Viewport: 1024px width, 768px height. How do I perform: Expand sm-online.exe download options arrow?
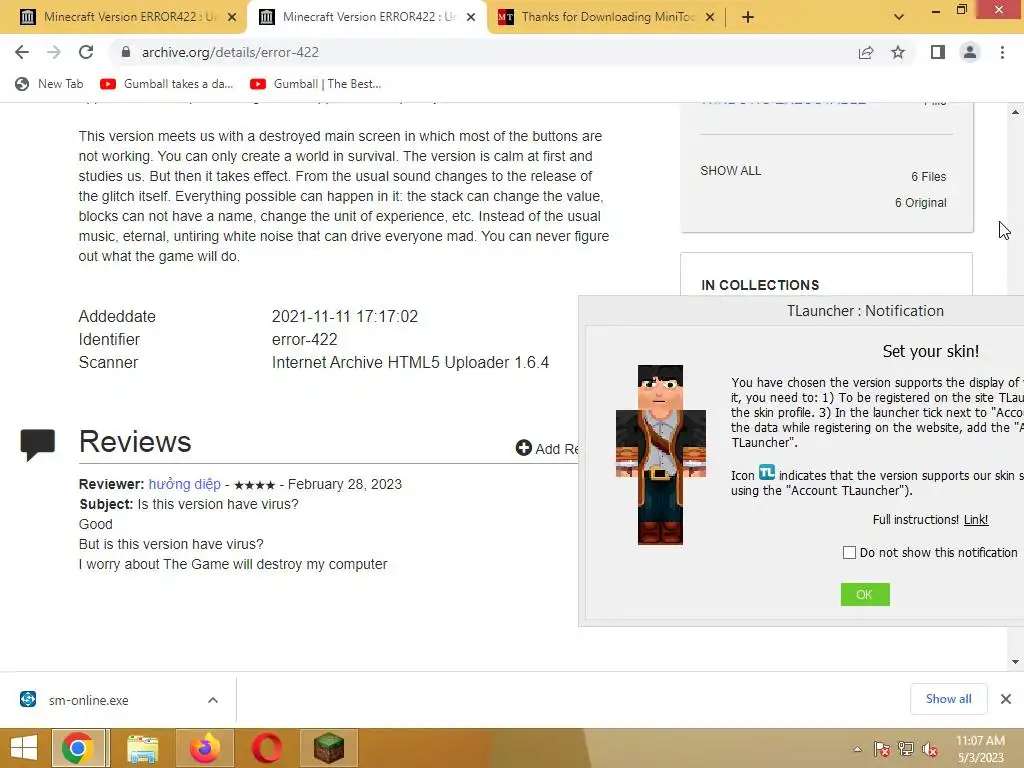point(213,700)
